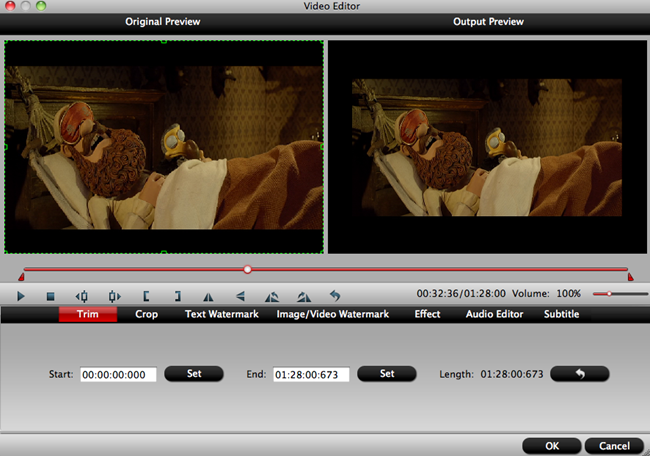Confirm edits with OK button
Screen dimensions: 650x456
pos(552,446)
